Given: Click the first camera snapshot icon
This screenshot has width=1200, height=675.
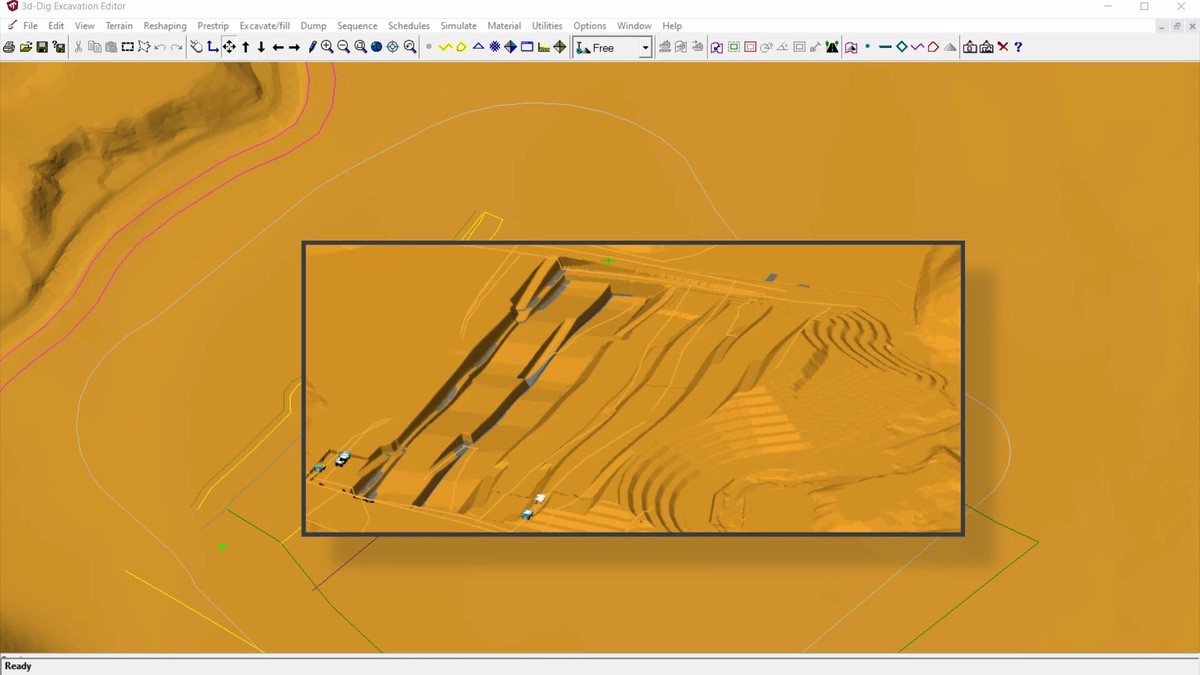Looking at the screenshot, I should [x=969, y=47].
